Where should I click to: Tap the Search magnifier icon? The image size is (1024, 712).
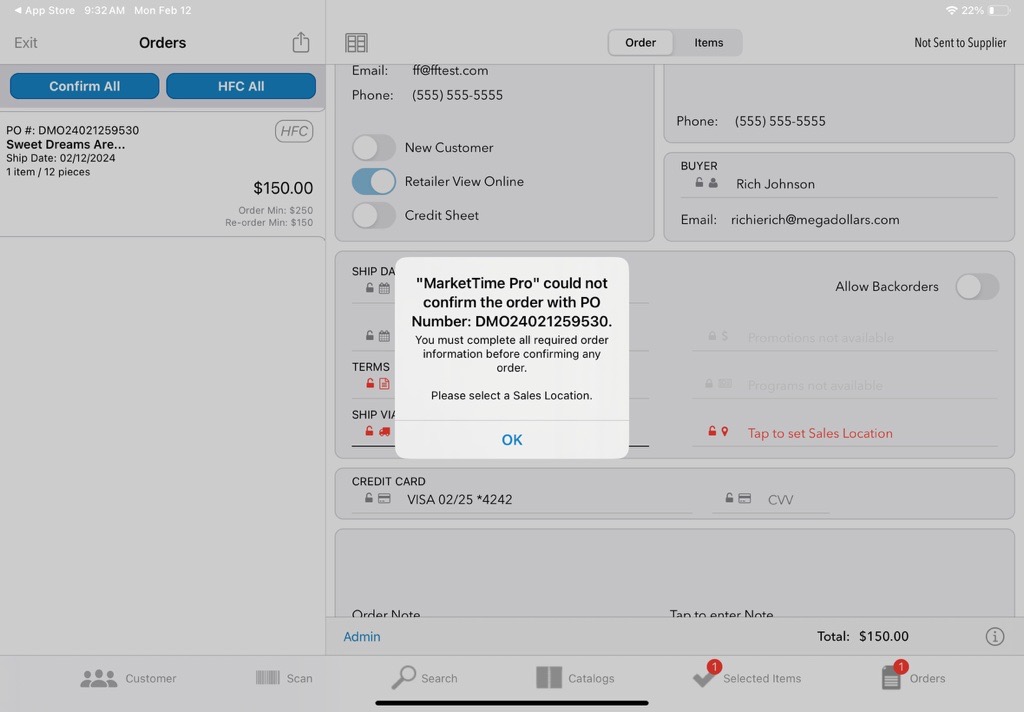(404, 677)
